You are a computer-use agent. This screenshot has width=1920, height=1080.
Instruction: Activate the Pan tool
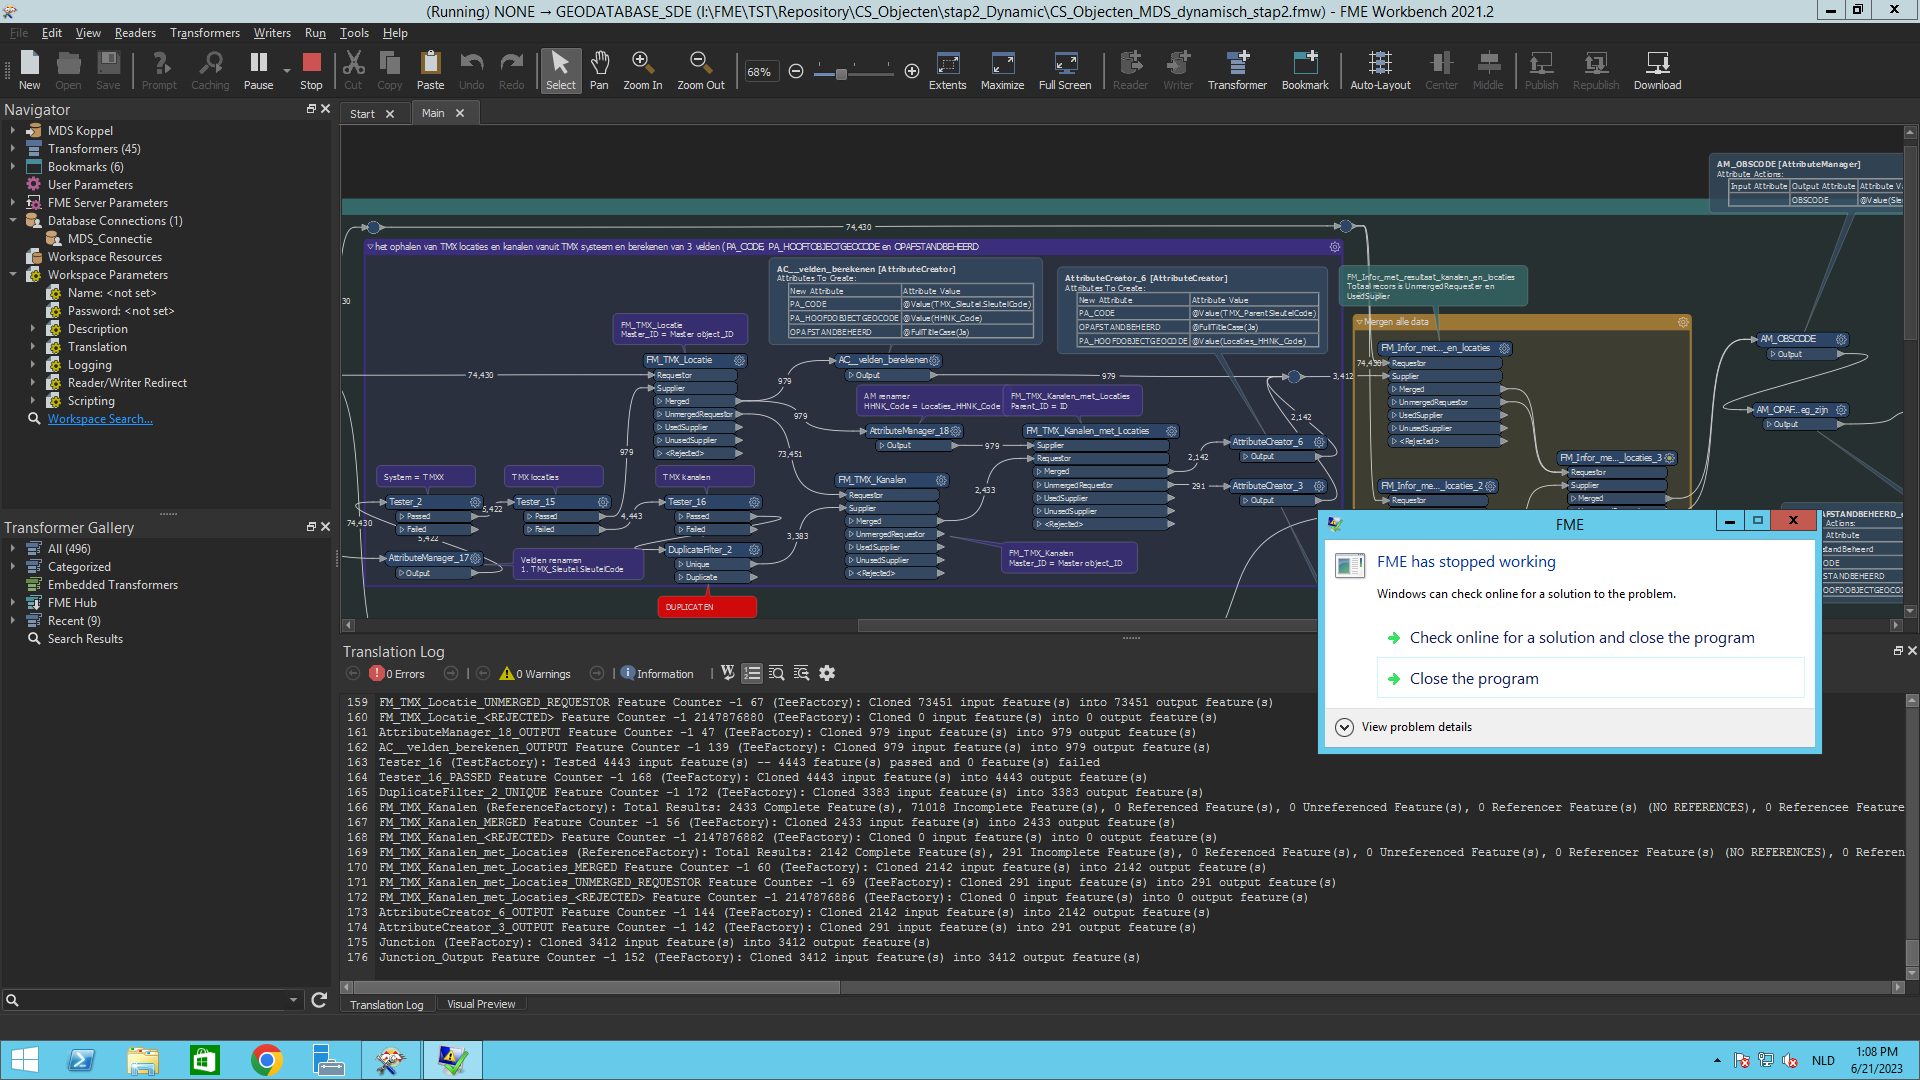point(599,70)
